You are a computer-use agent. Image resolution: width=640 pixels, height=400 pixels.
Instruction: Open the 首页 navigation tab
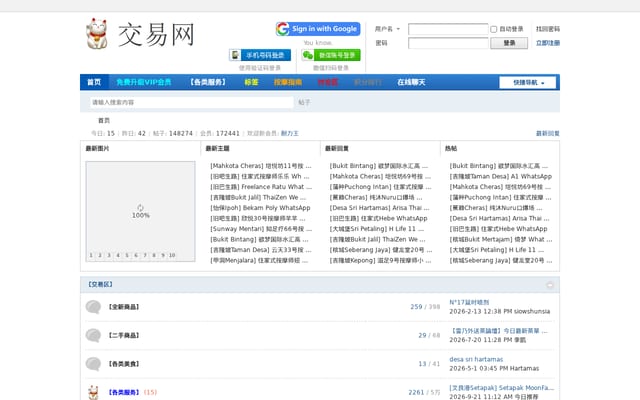94,82
